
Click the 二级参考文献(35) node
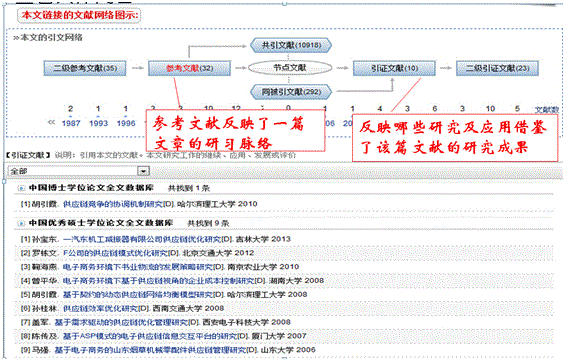[85, 68]
